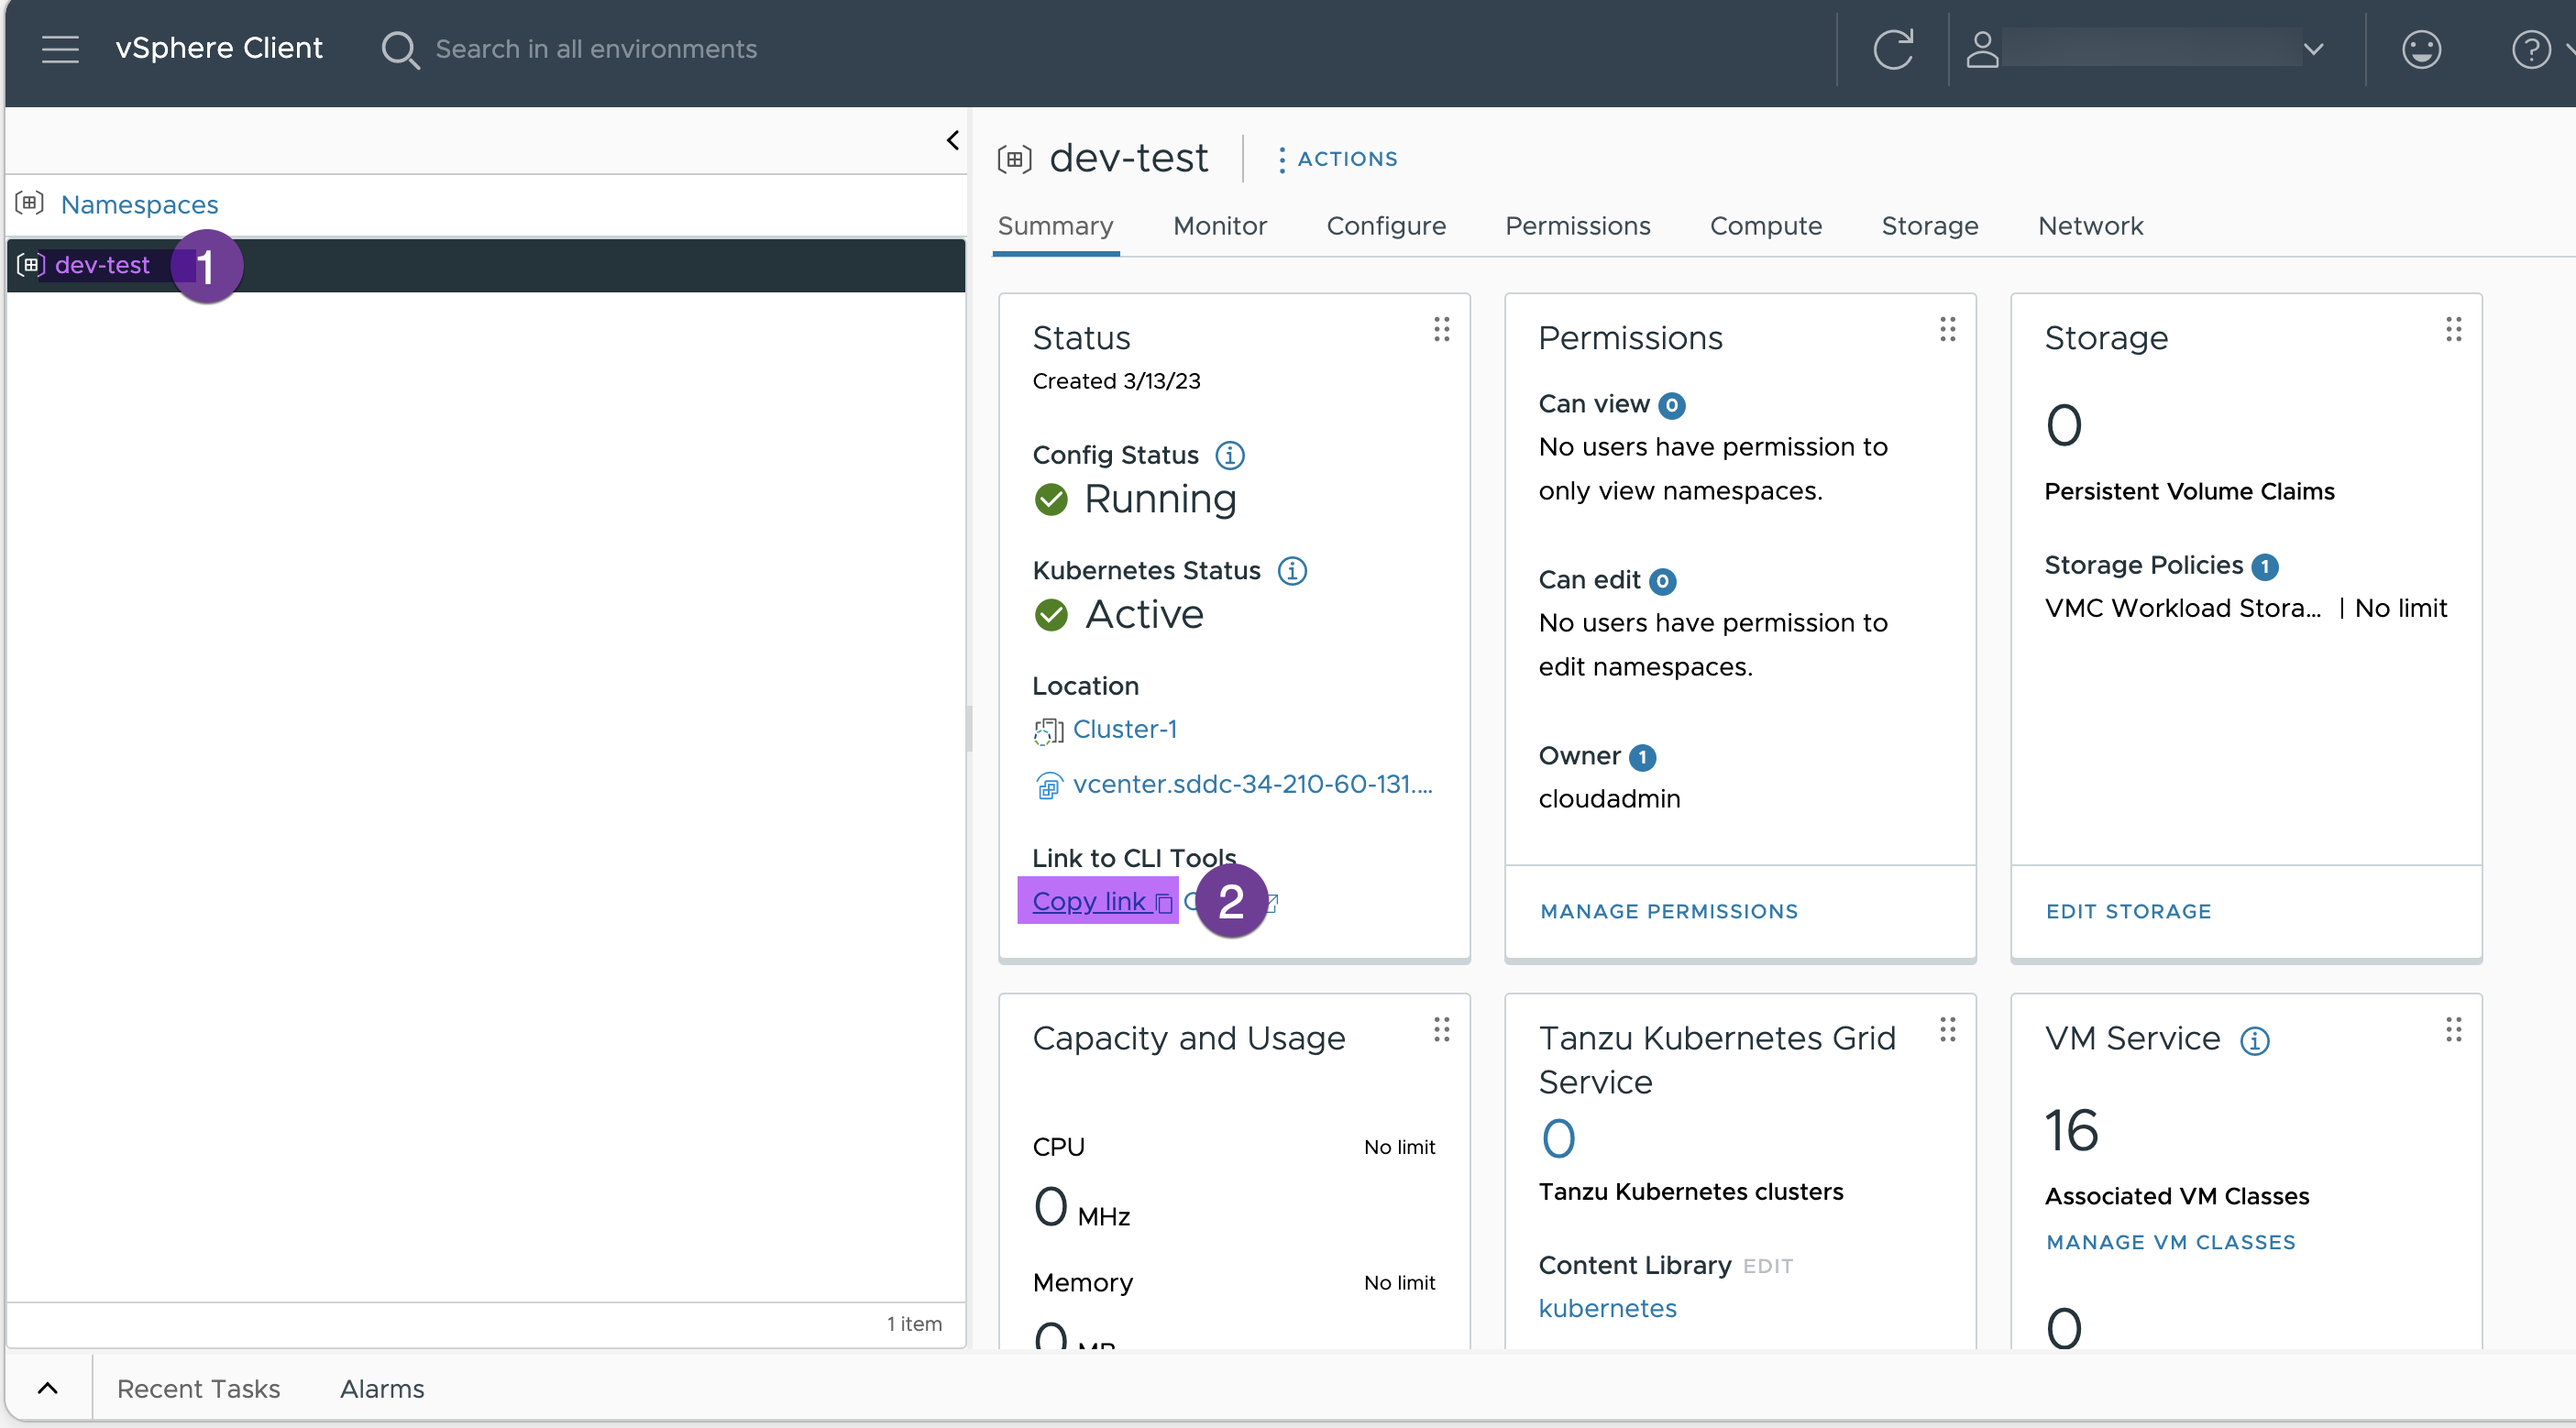The height and width of the screenshot is (1428, 2576).
Task: Show VM Service info tooltip
Action: coord(2254,1041)
